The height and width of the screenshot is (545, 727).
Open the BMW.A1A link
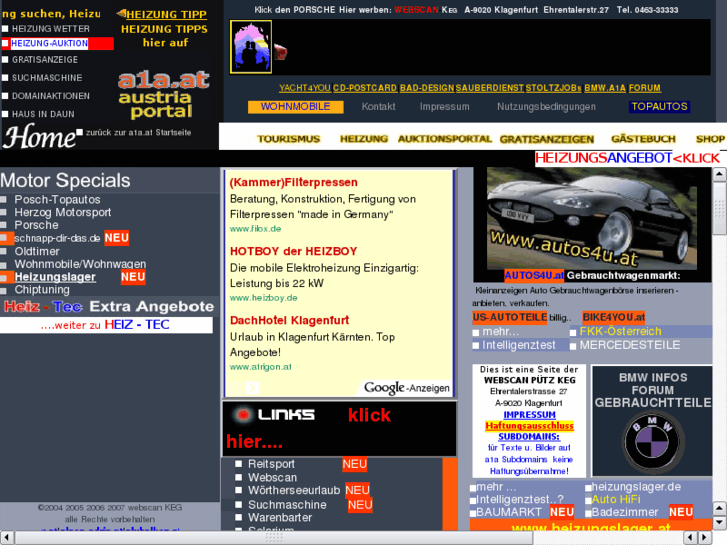[605, 88]
